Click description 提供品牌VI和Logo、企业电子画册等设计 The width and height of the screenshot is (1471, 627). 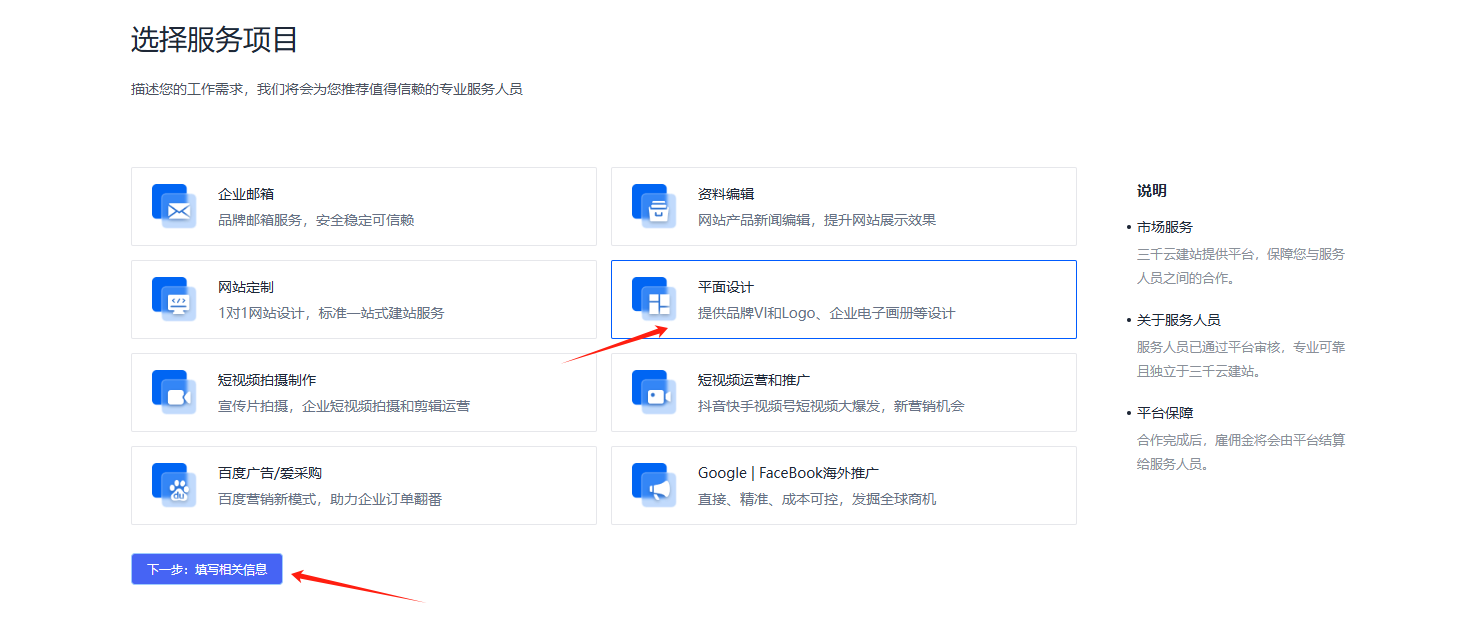pos(827,313)
